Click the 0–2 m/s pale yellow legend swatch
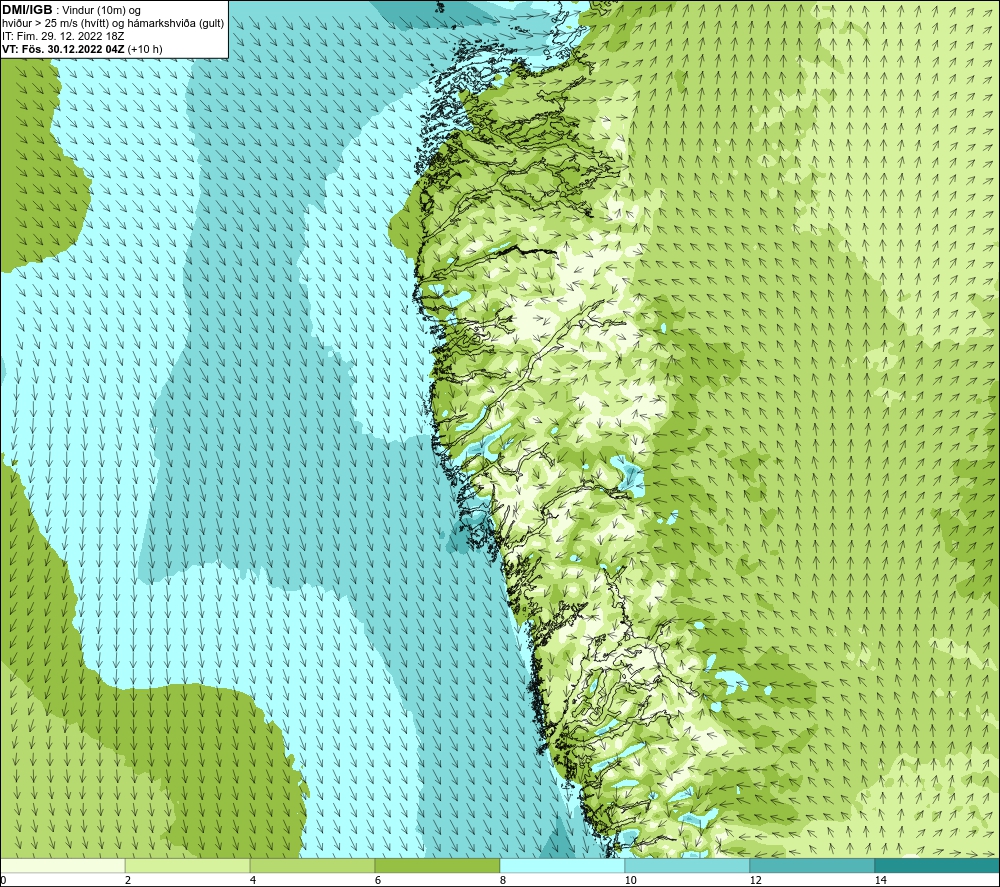1000x887 pixels. pos(62,866)
